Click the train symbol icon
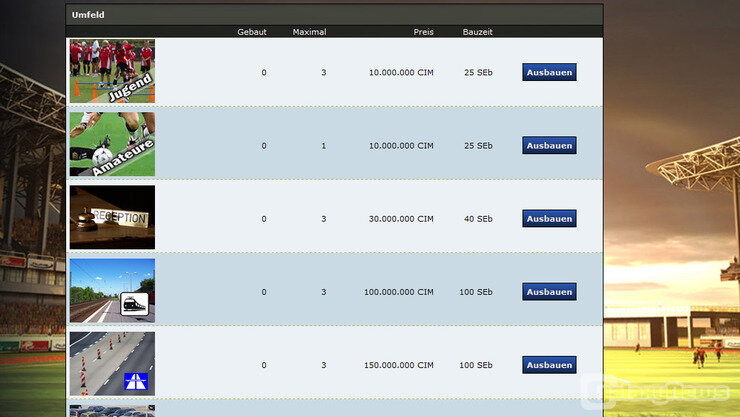 135,304
